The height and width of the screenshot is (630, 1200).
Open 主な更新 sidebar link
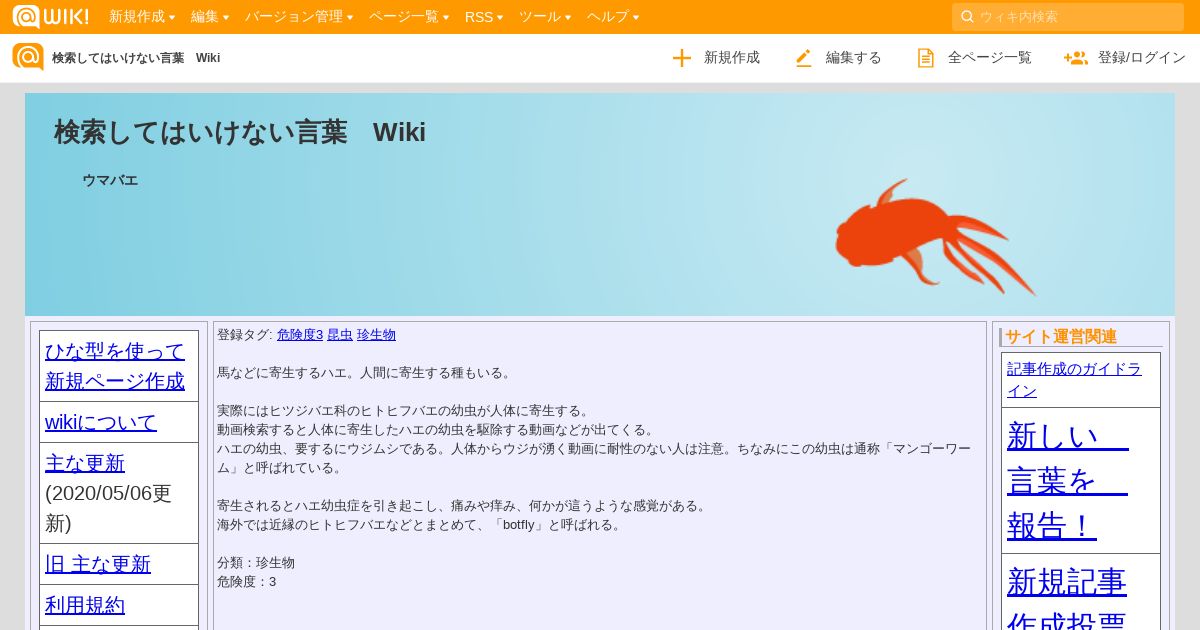85,463
